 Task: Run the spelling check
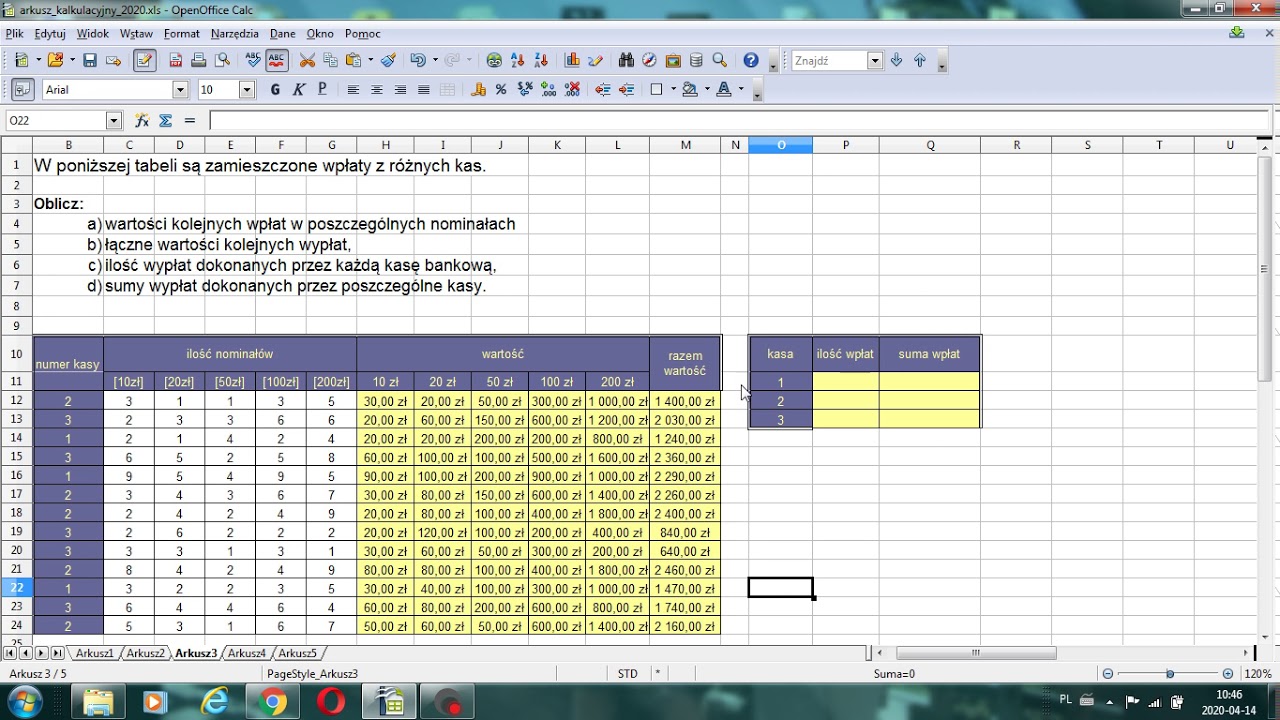pyautogui.click(x=253, y=60)
